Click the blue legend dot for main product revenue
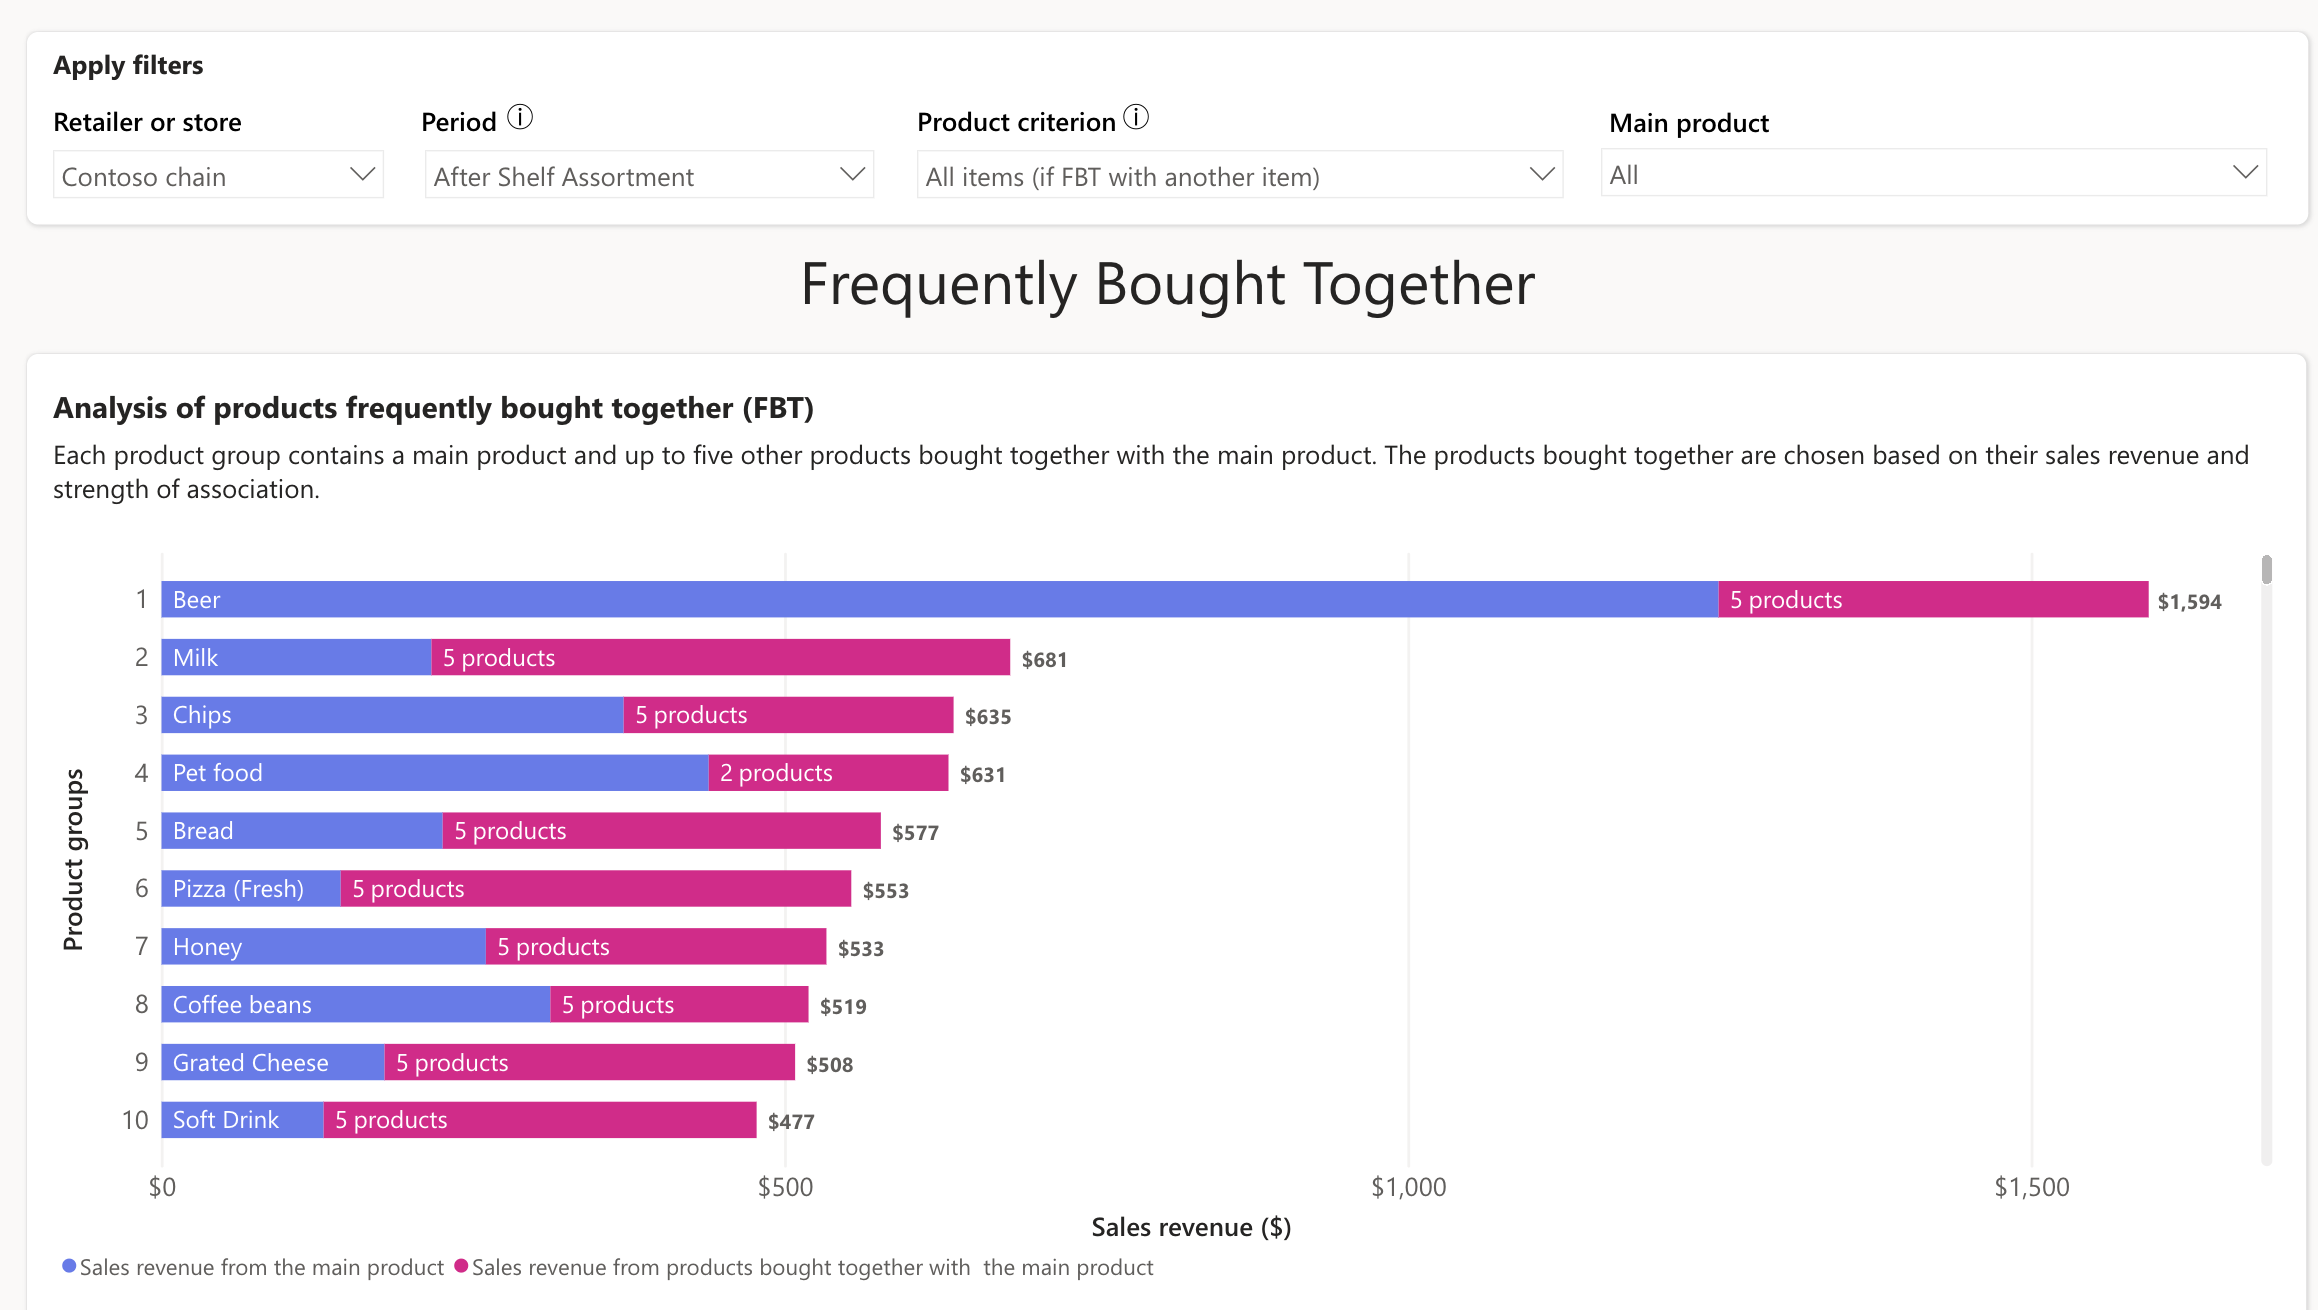The width and height of the screenshot is (2318, 1310). pyautogui.click(x=68, y=1265)
